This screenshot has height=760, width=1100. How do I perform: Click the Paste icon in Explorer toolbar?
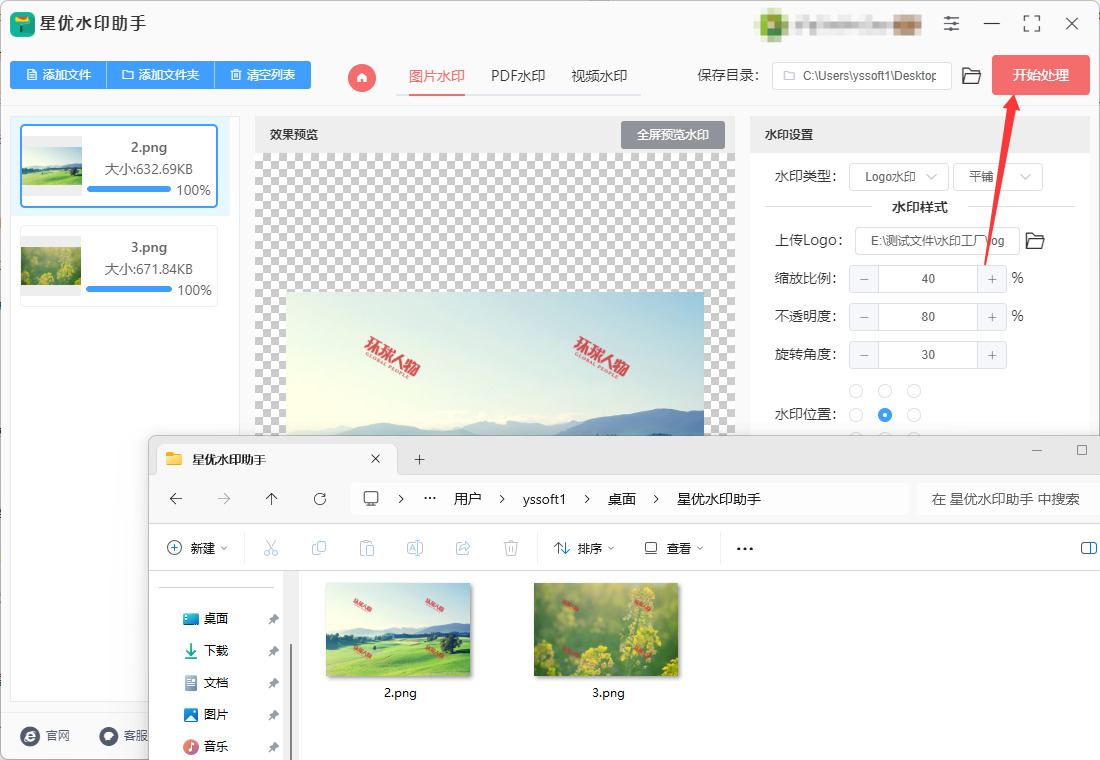[367, 548]
